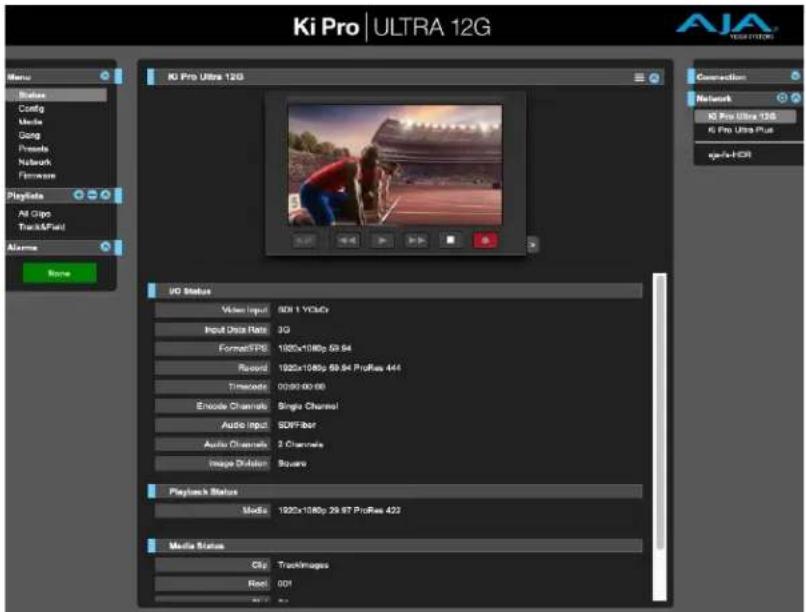Select Ki Pro Ultra 12G in Network list

[745, 116]
